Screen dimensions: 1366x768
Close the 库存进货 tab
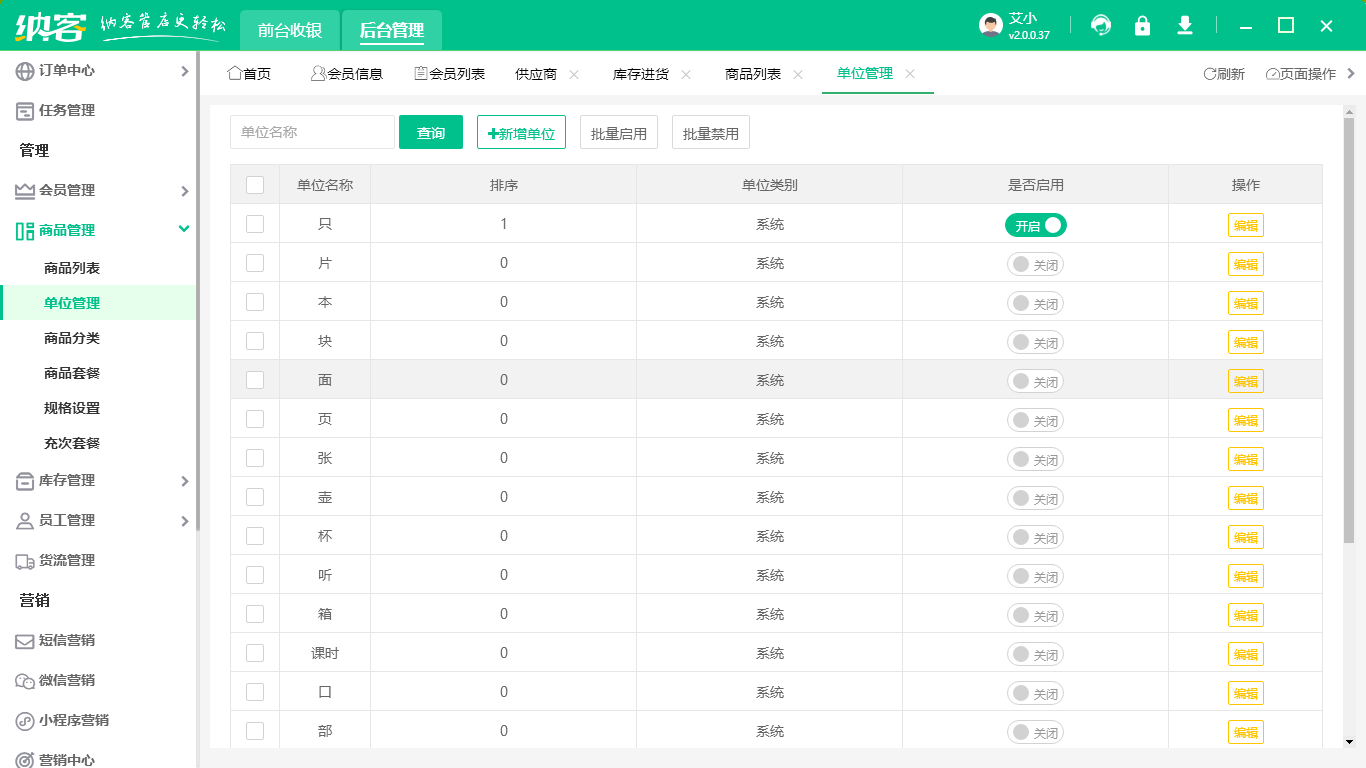tap(686, 74)
